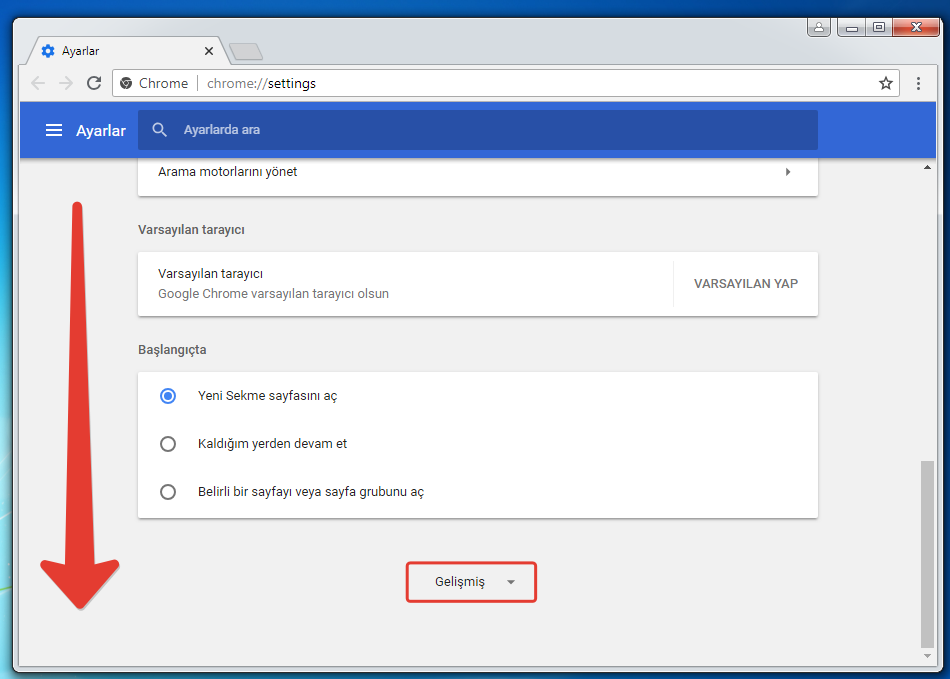Viewport: 950px width, 679px height.
Task: Reload the settings page
Action: coord(94,83)
